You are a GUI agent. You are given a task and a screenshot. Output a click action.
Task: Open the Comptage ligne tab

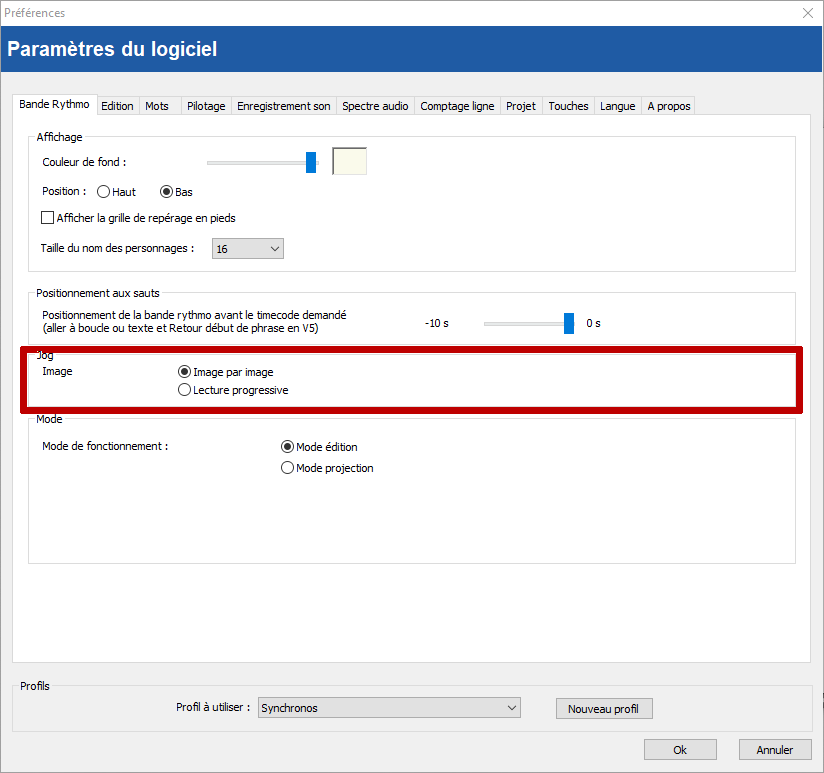pyautogui.click(x=457, y=106)
